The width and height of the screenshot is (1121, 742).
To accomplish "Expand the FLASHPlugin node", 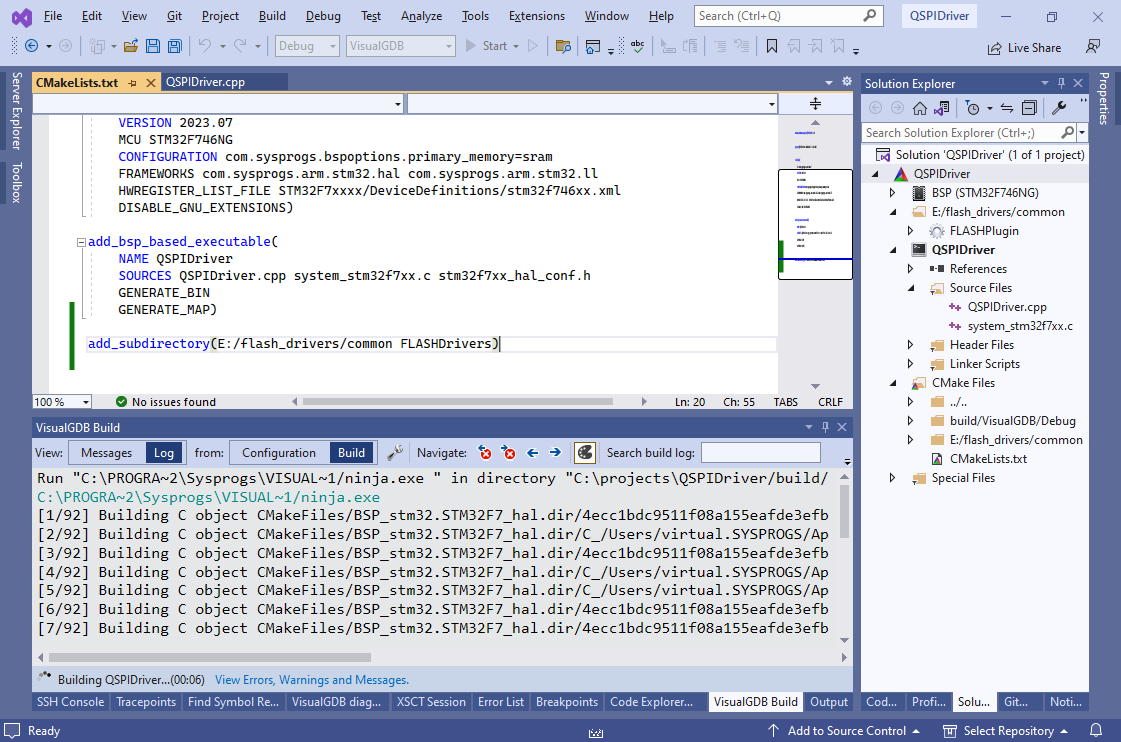I will point(910,231).
